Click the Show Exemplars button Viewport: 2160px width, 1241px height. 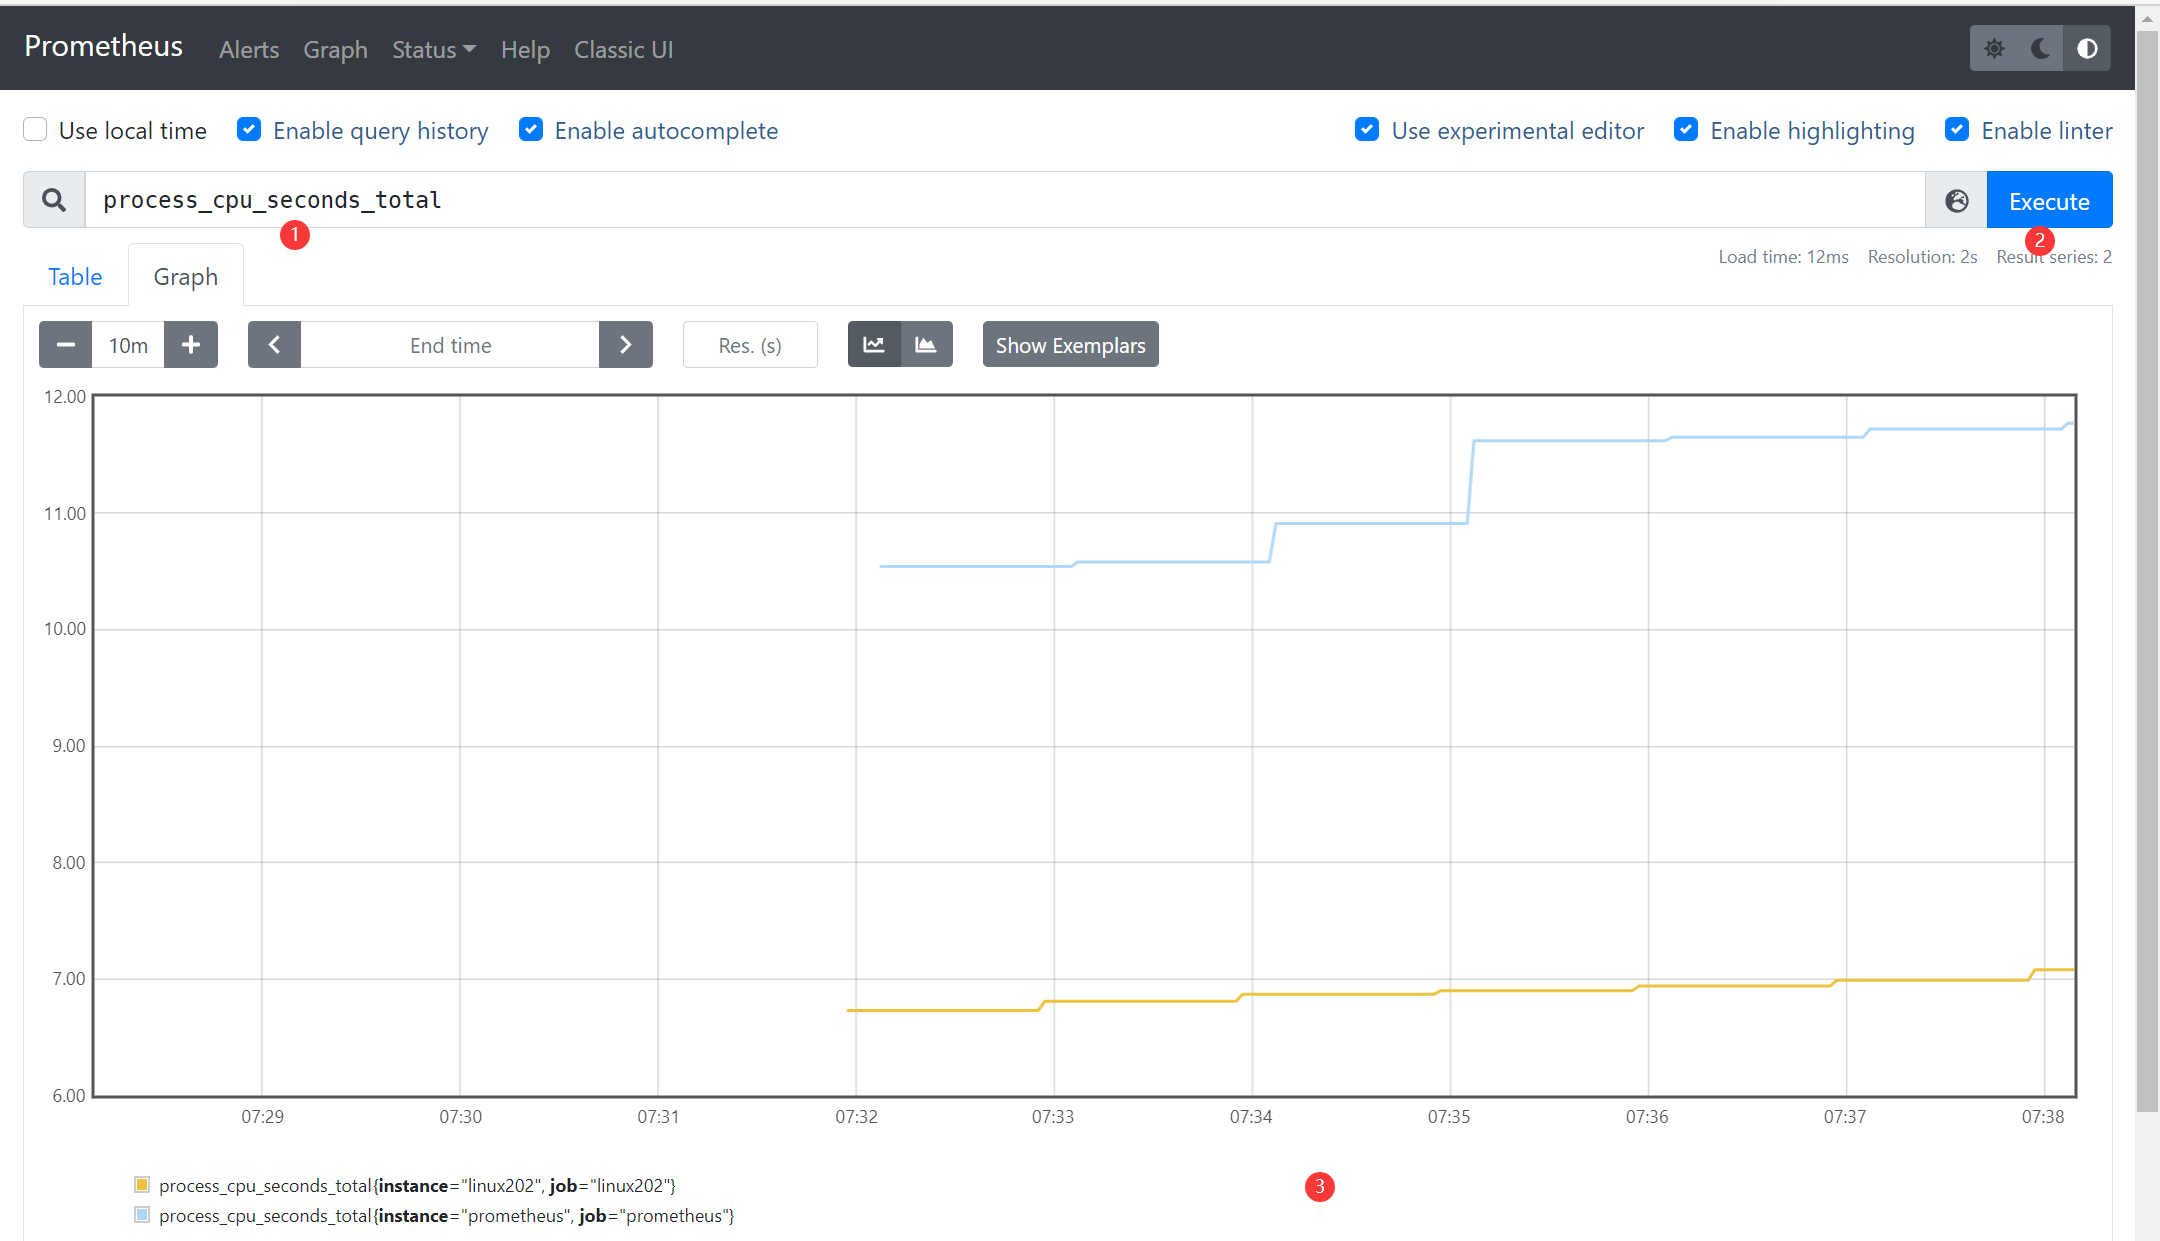pos(1070,345)
